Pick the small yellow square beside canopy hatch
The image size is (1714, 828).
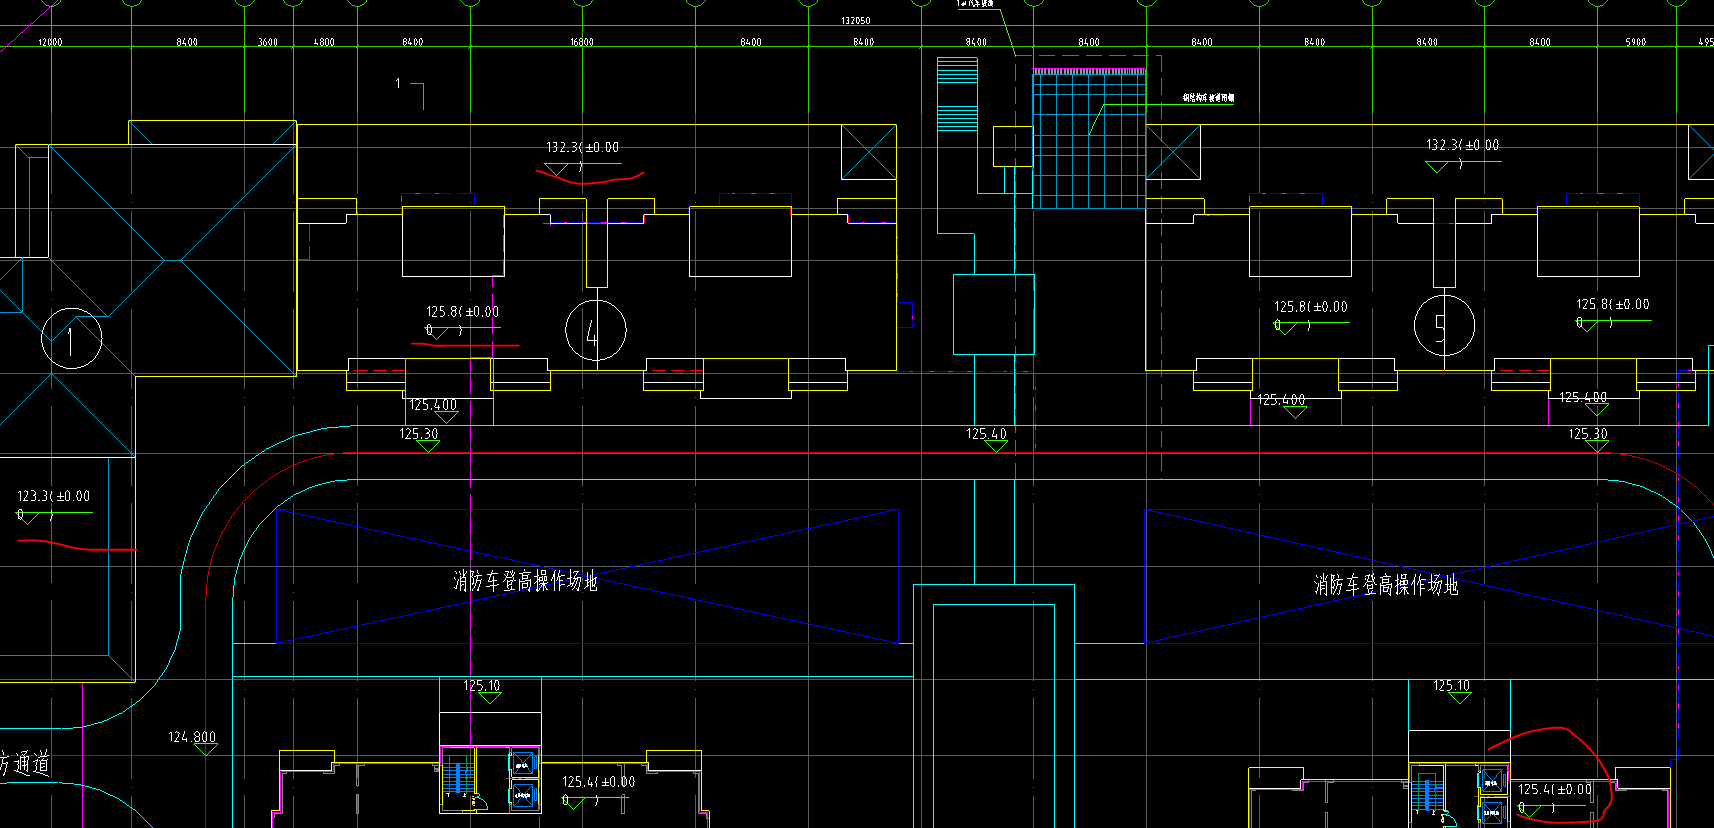(x=1012, y=146)
